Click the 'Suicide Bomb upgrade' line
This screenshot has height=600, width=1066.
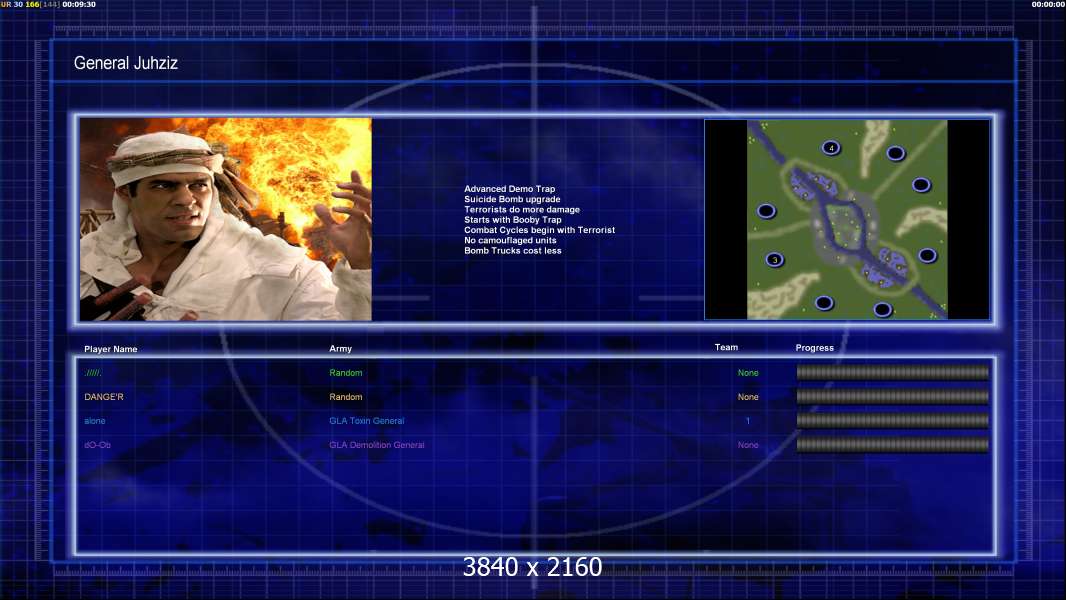512,199
